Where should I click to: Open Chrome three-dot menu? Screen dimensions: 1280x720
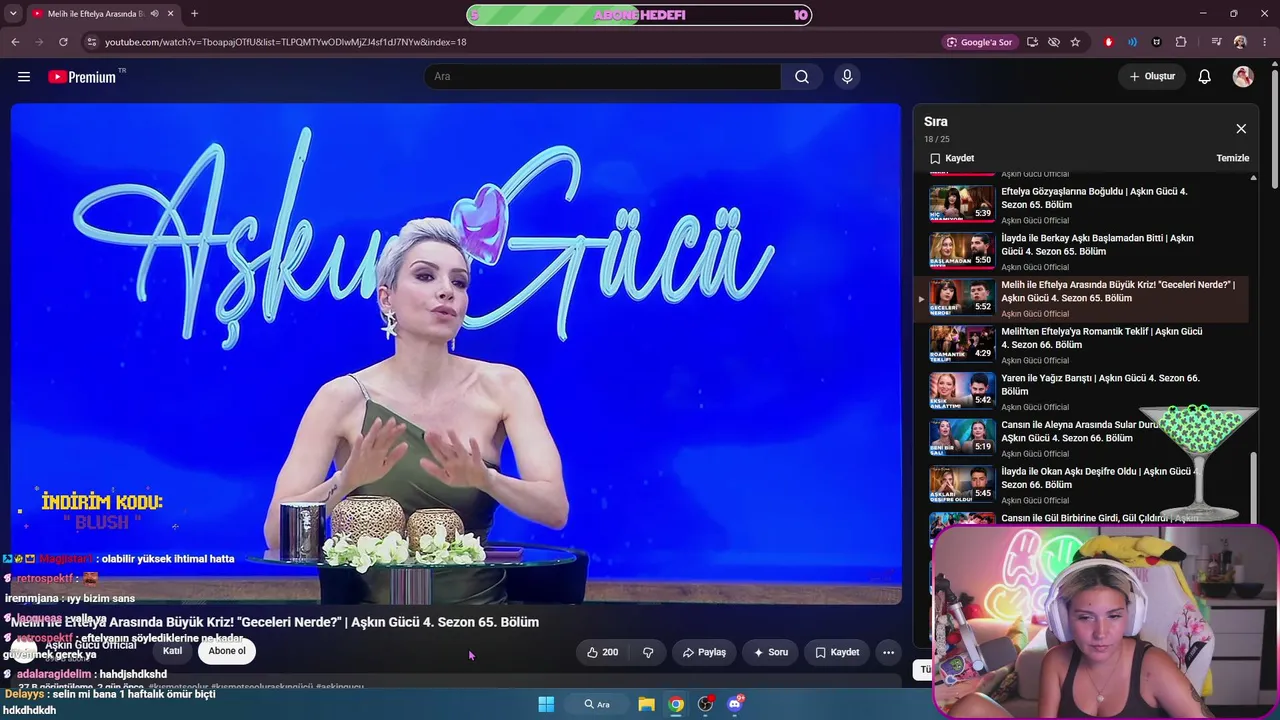1264,42
